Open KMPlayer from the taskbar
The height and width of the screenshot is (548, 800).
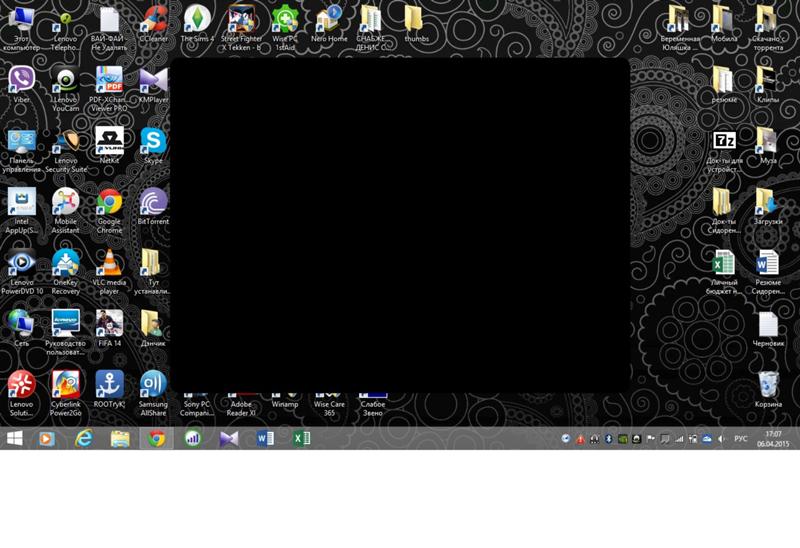229,438
